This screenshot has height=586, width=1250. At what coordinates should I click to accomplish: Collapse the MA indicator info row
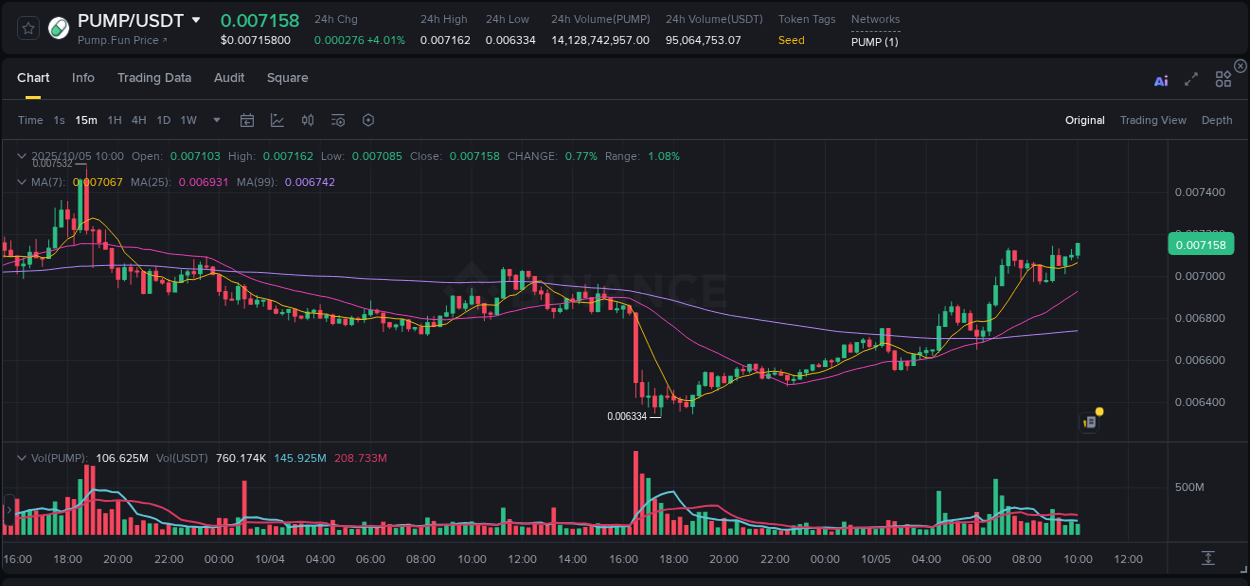click(x=21, y=182)
